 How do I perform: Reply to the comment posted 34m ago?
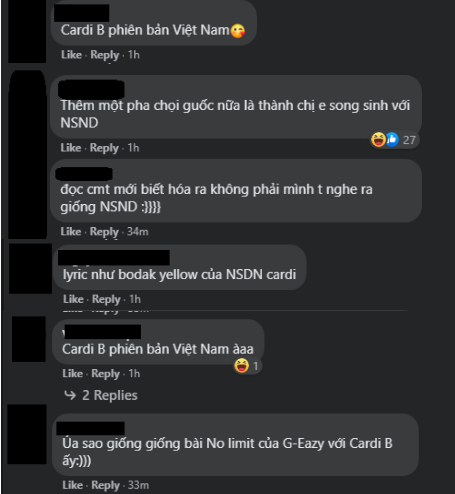[104, 232]
